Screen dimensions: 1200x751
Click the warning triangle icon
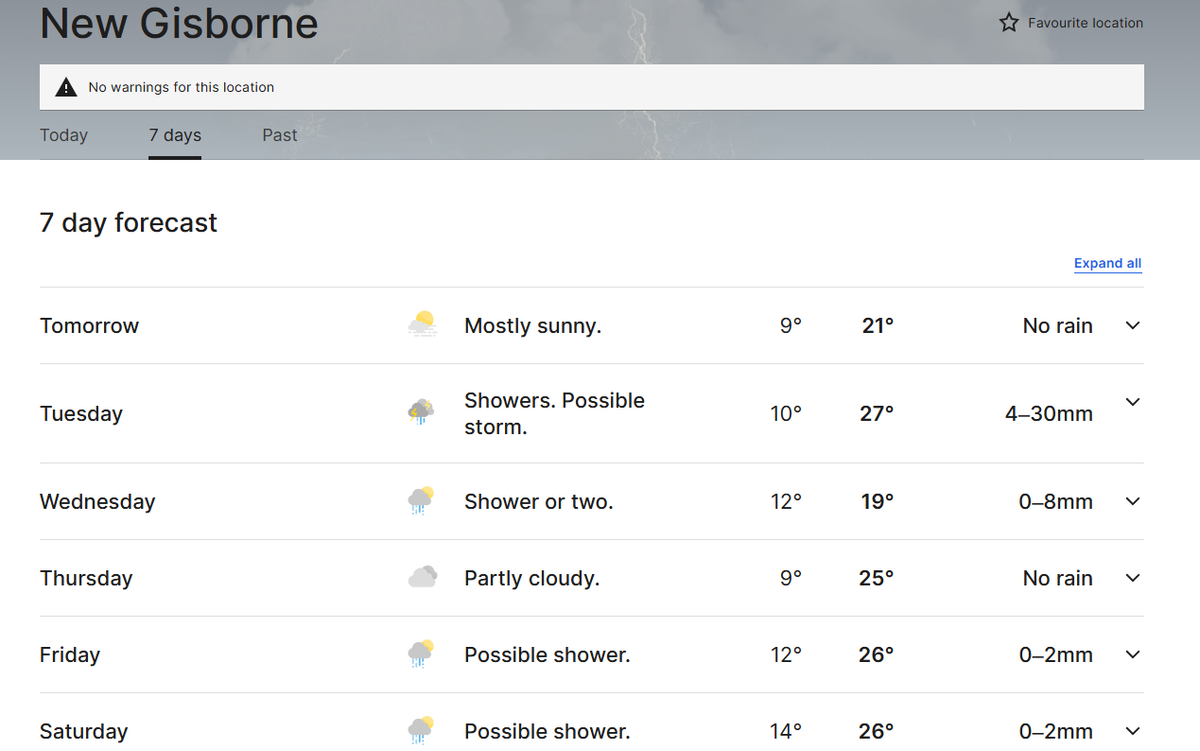click(66, 87)
